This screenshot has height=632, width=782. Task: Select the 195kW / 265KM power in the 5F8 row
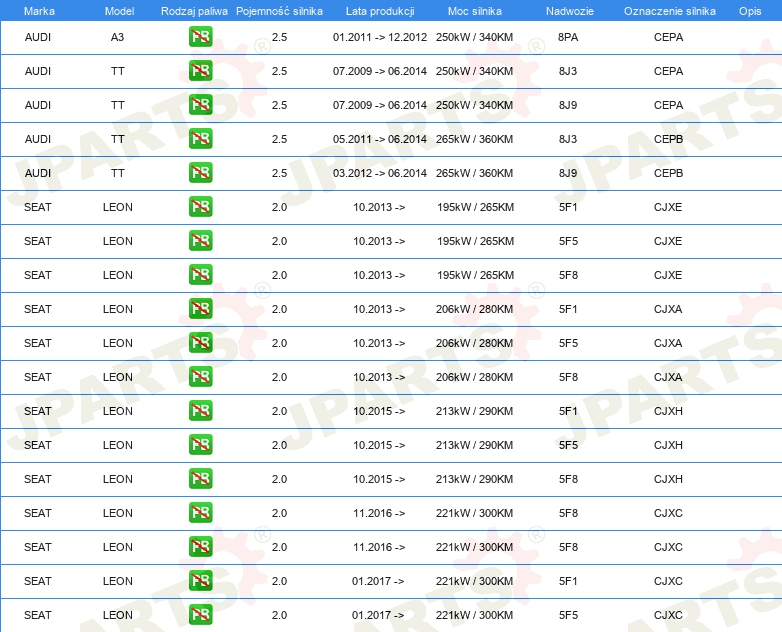(475, 275)
